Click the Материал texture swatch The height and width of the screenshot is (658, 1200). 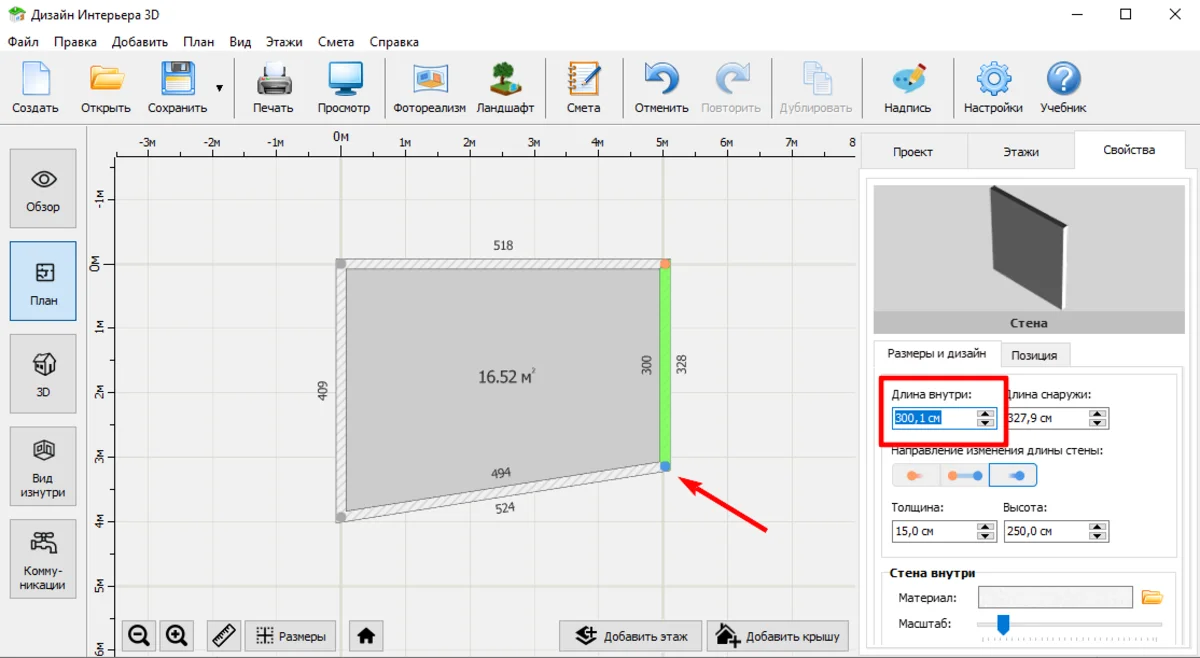(x=1055, y=597)
